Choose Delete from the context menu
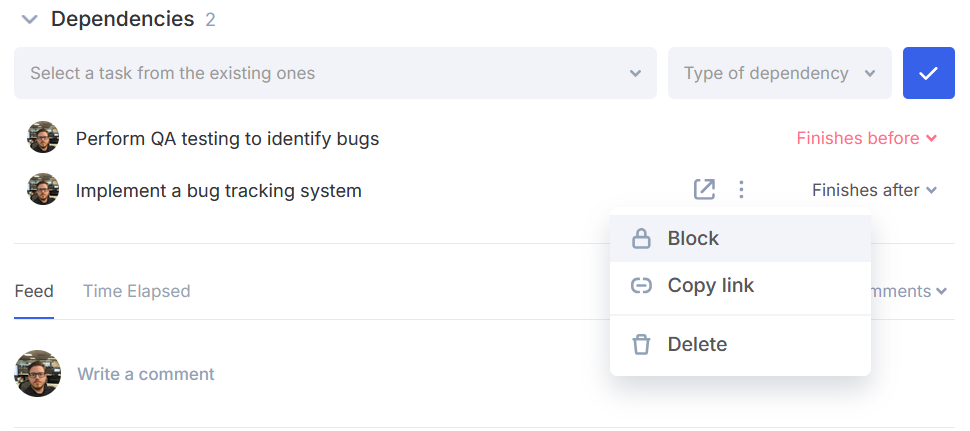The width and height of the screenshot is (970, 431). 740,344
